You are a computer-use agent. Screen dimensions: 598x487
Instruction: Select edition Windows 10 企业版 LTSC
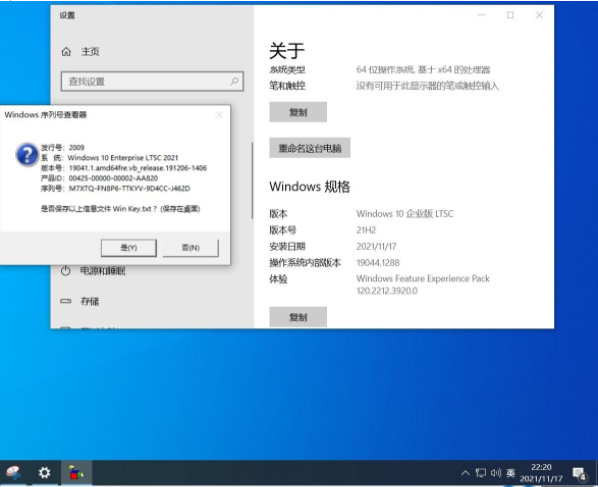[x=405, y=214]
